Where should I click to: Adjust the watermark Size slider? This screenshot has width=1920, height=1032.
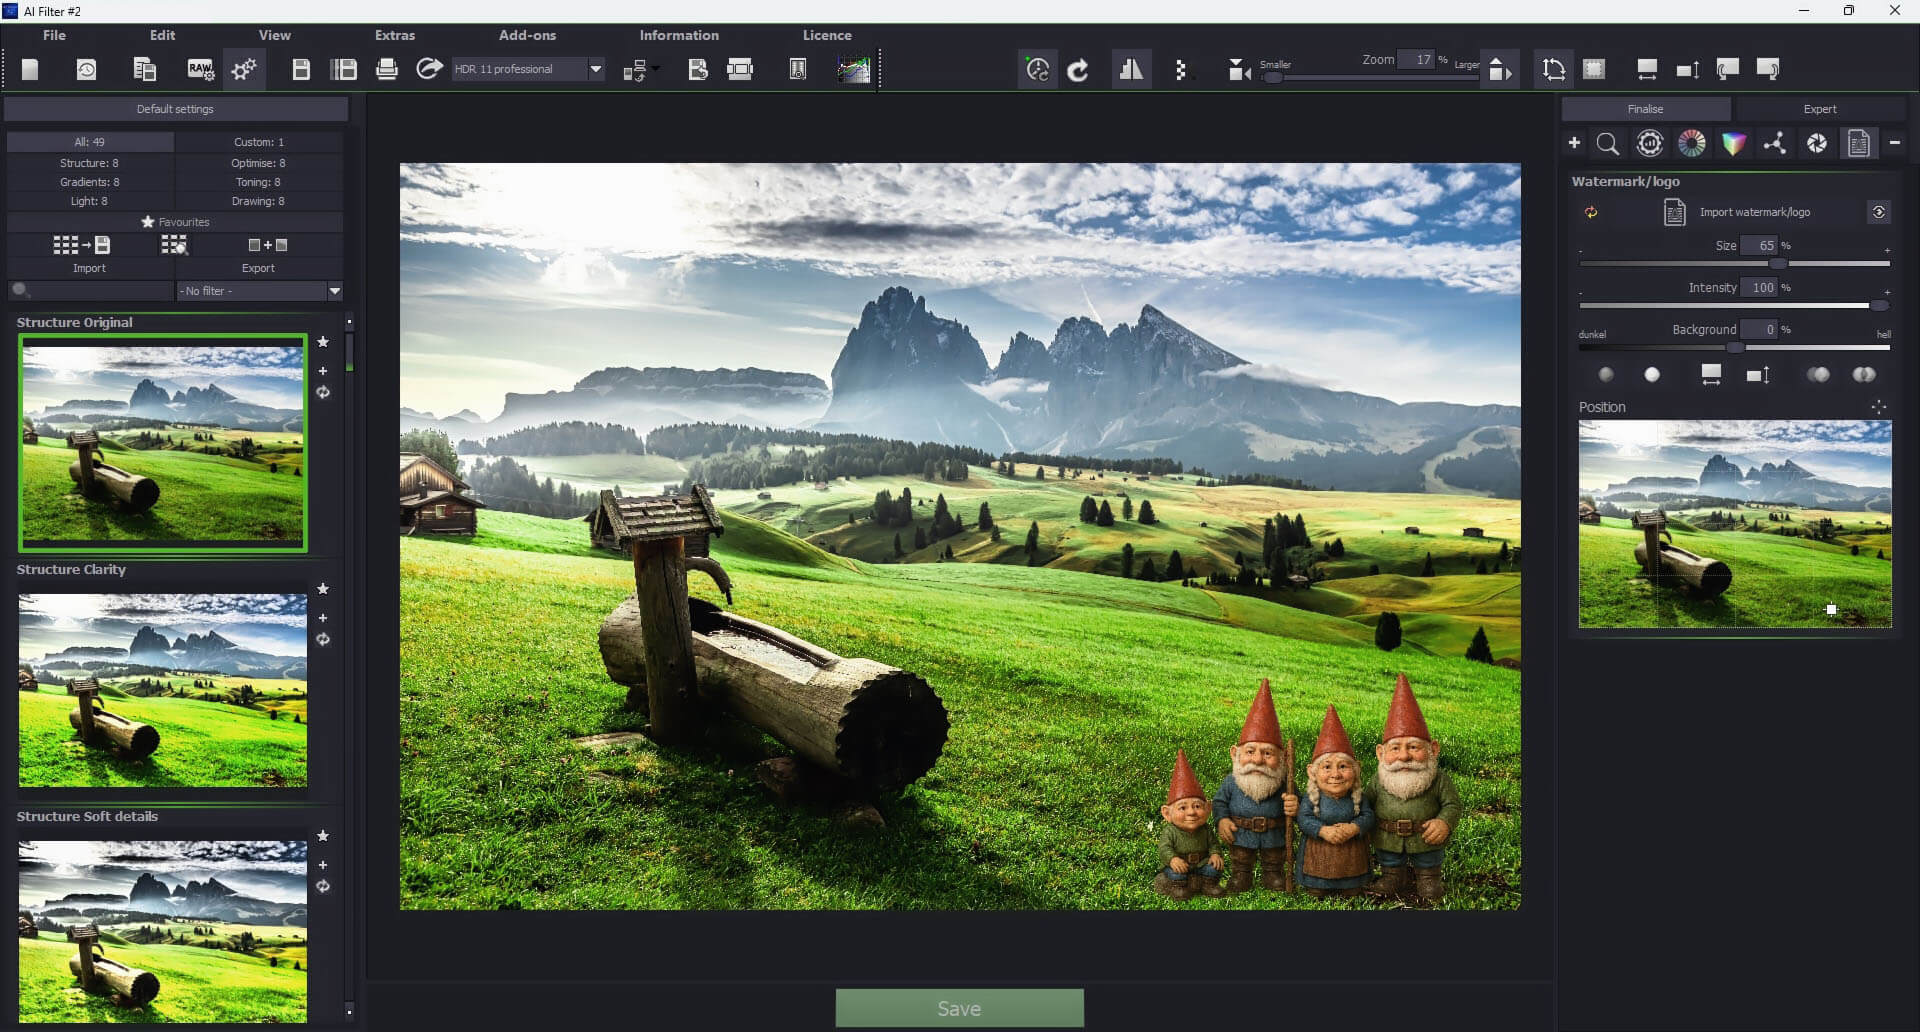click(1777, 263)
